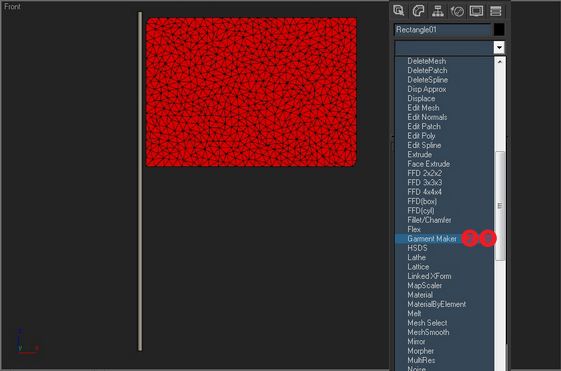The width and height of the screenshot is (561, 371).
Task: Select the Extrude modifier entry
Action: 419,155
